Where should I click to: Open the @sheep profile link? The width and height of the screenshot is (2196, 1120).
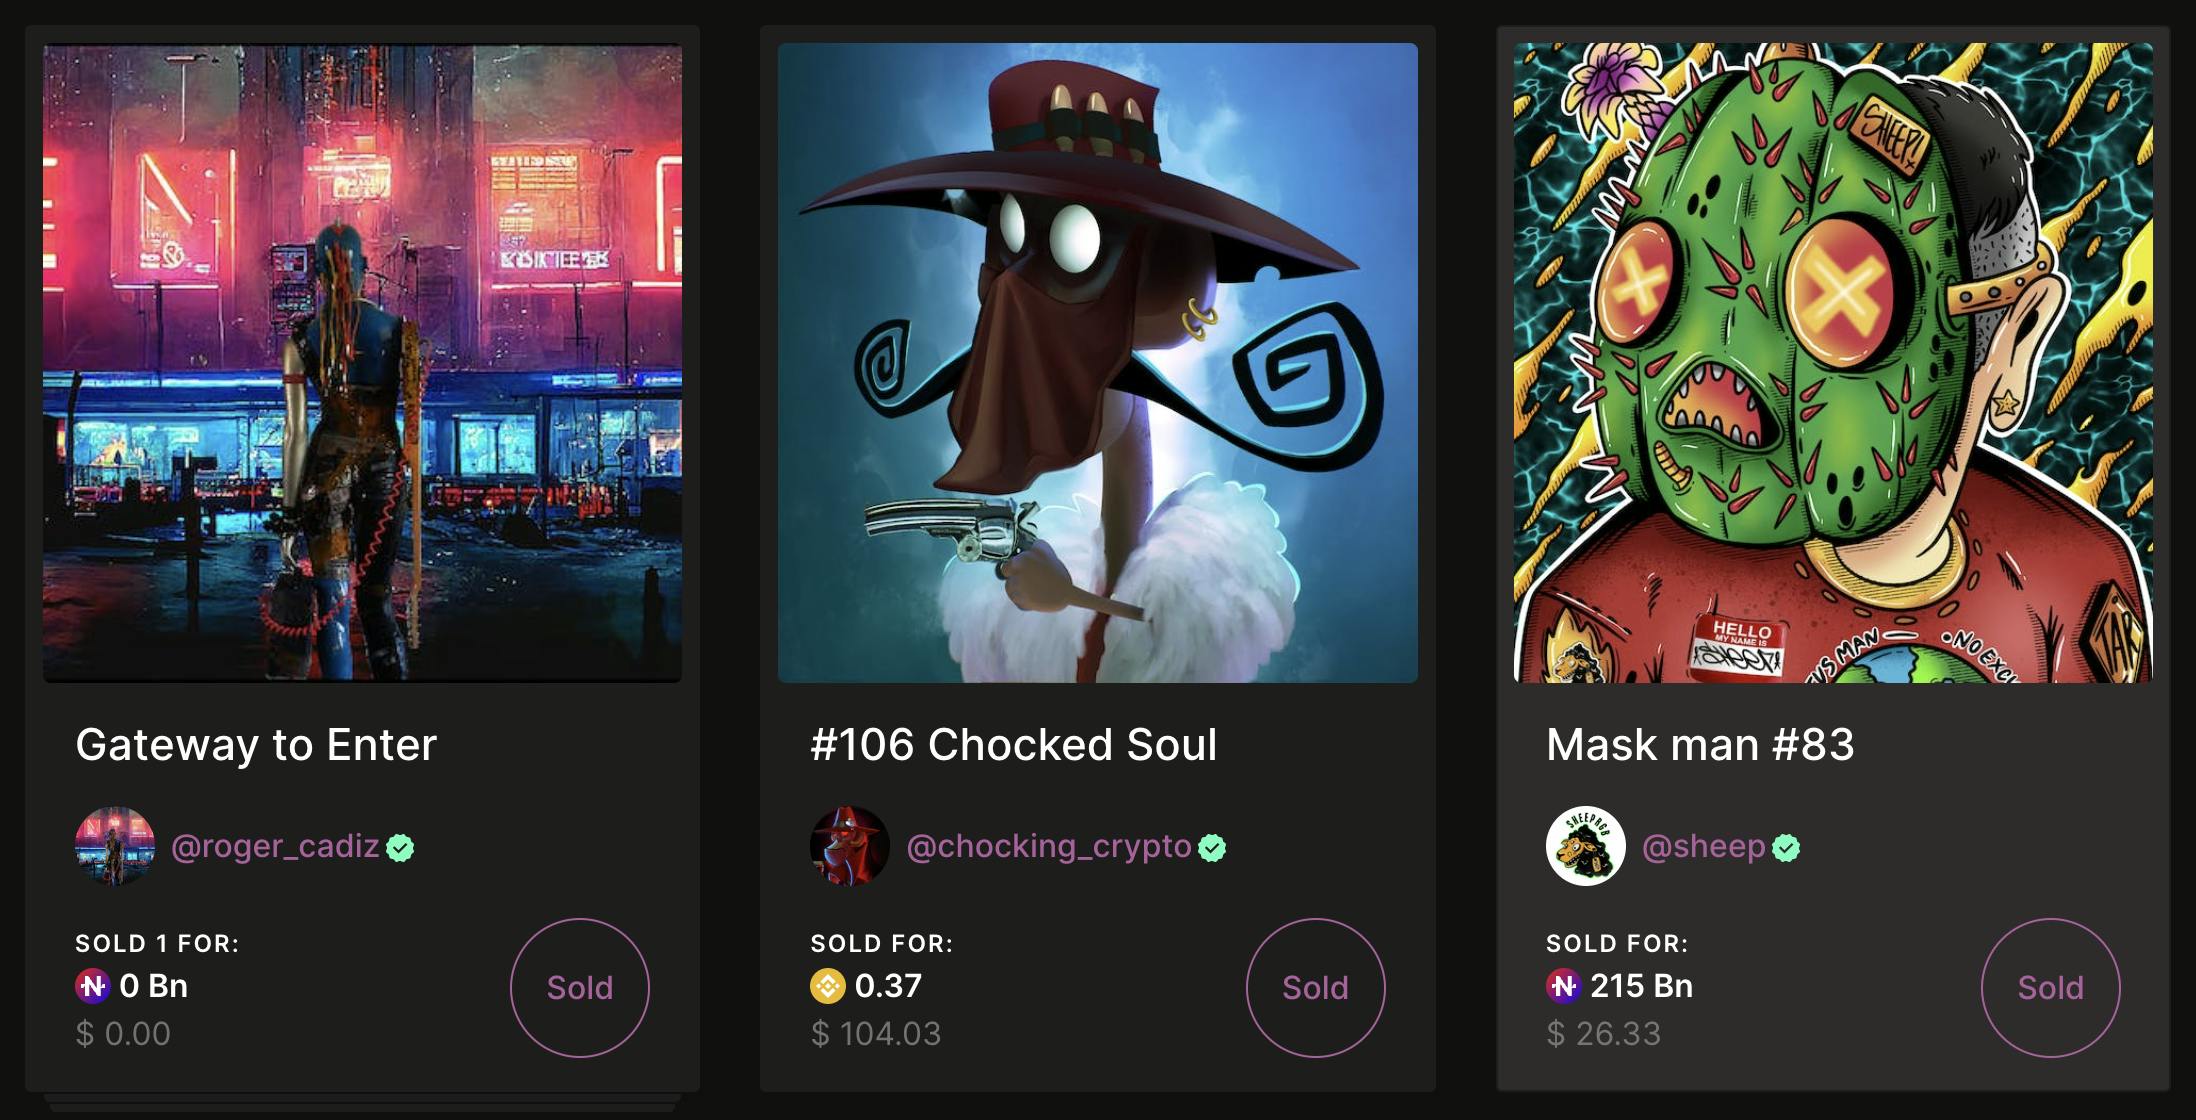pos(1704,847)
